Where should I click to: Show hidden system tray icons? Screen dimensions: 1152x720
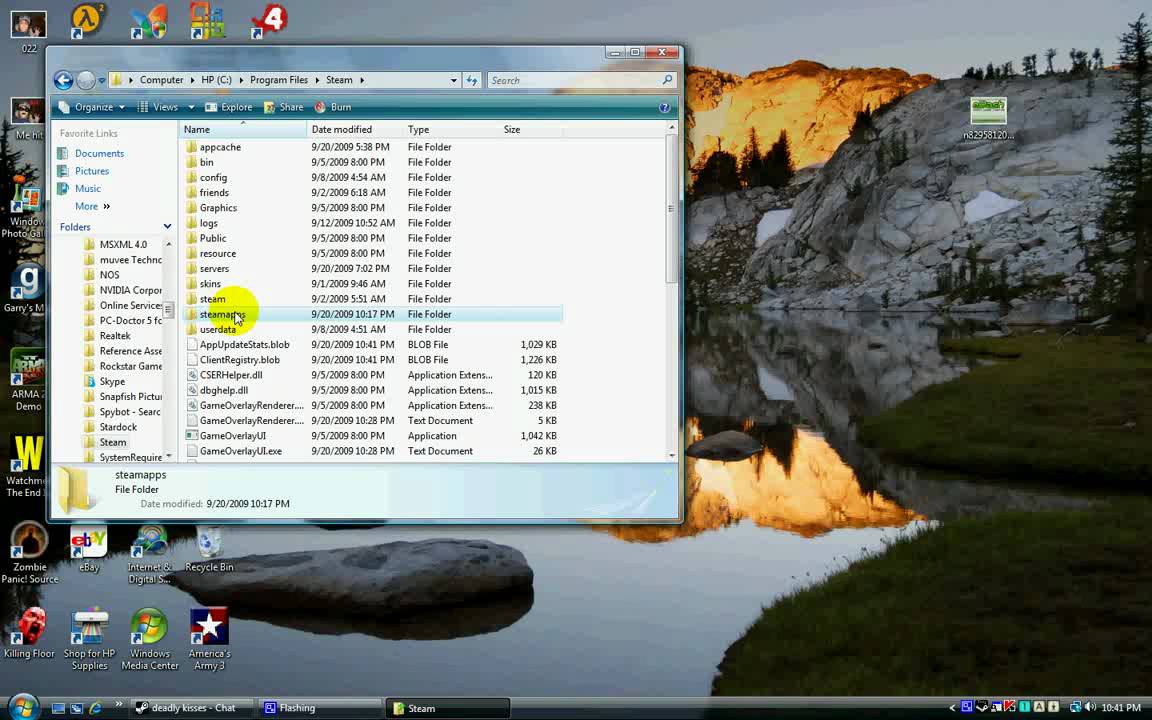tap(952, 708)
